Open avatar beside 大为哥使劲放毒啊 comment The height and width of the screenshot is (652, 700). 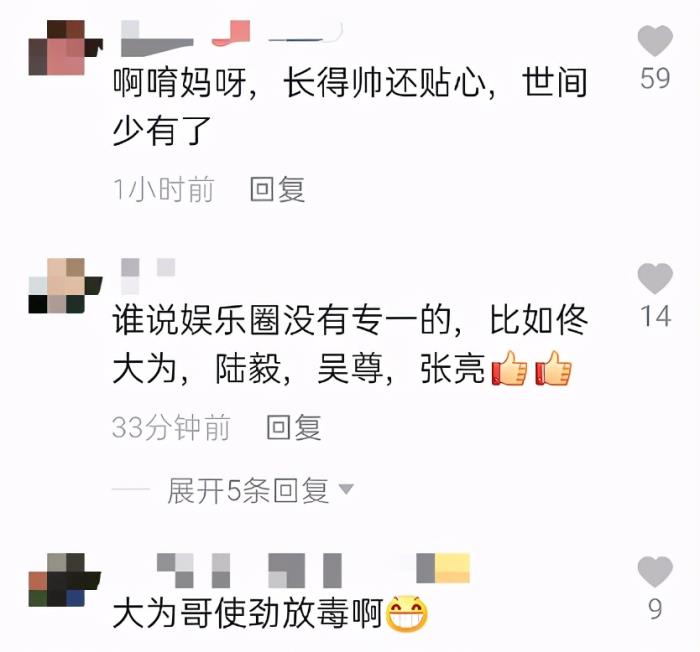coord(66,579)
